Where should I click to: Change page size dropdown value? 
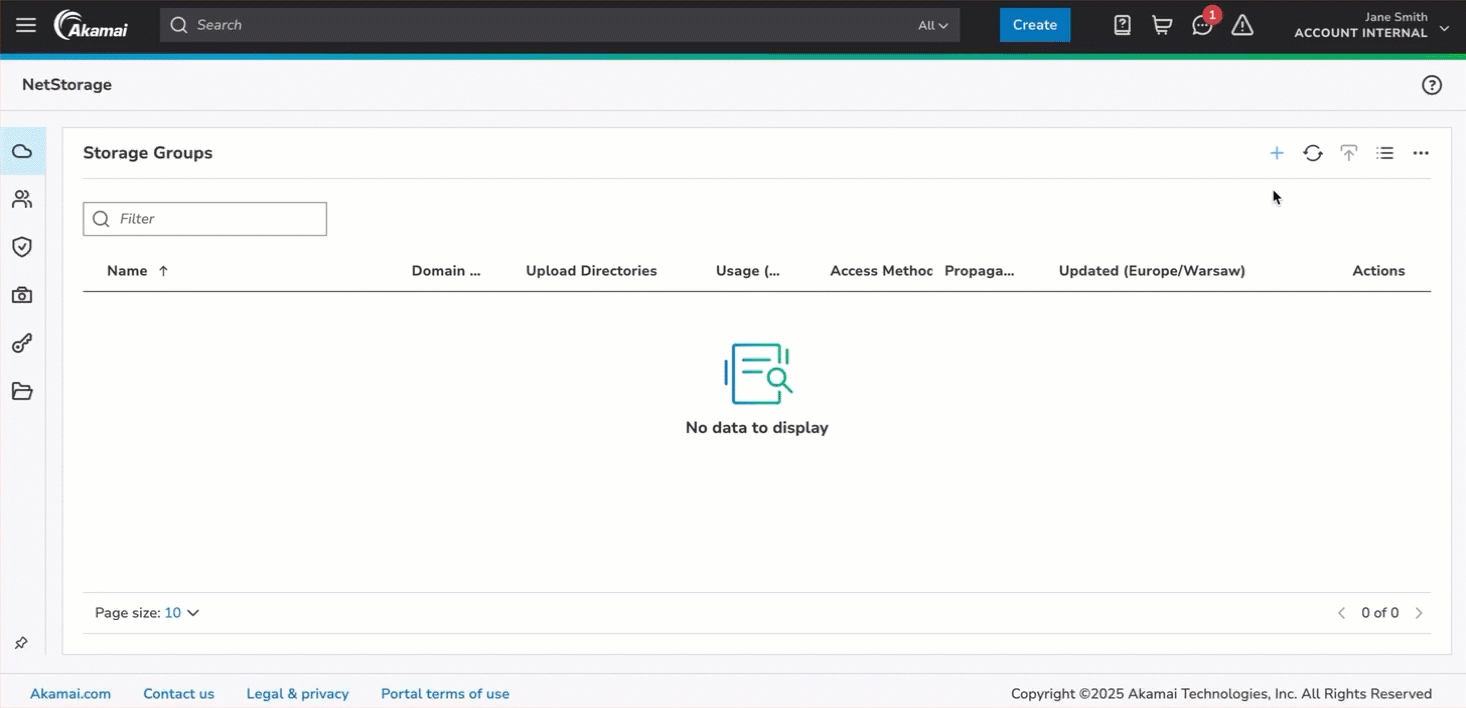pos(182,613)
